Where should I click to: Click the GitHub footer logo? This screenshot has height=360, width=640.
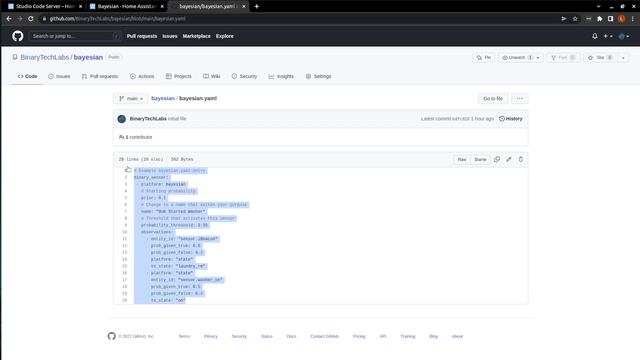click(x=111, y=336)
